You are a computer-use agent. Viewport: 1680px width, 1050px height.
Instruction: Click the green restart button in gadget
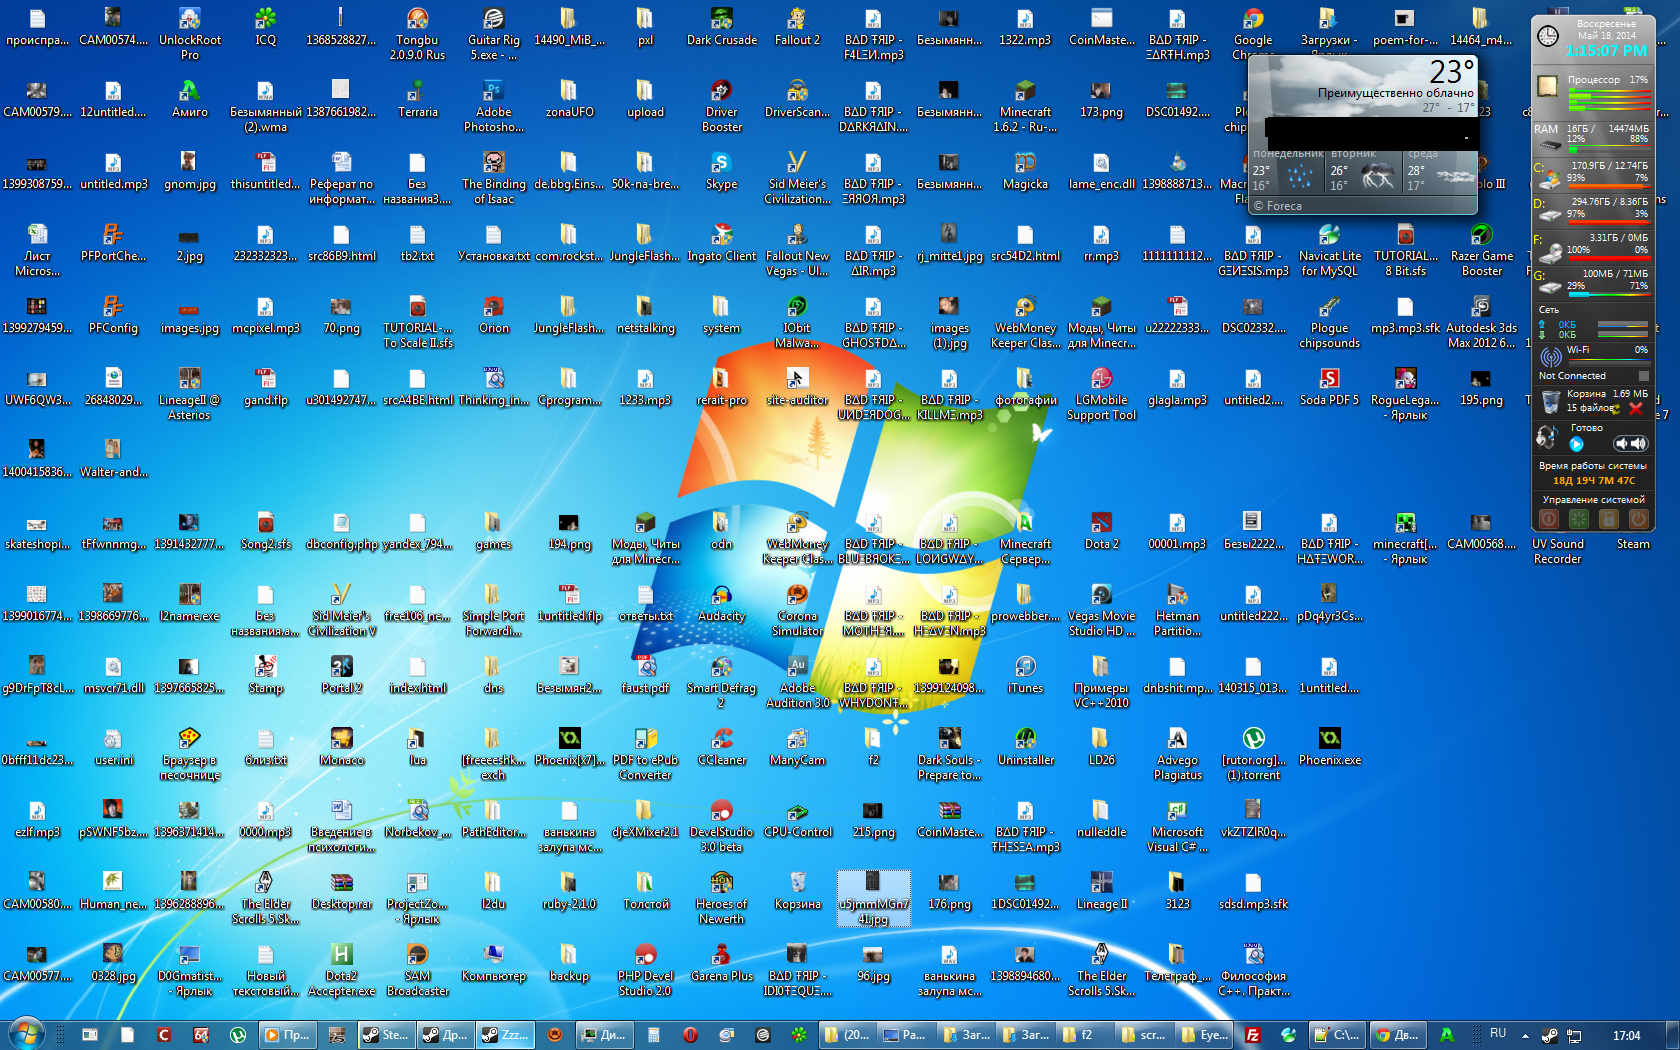point(1578,519)
